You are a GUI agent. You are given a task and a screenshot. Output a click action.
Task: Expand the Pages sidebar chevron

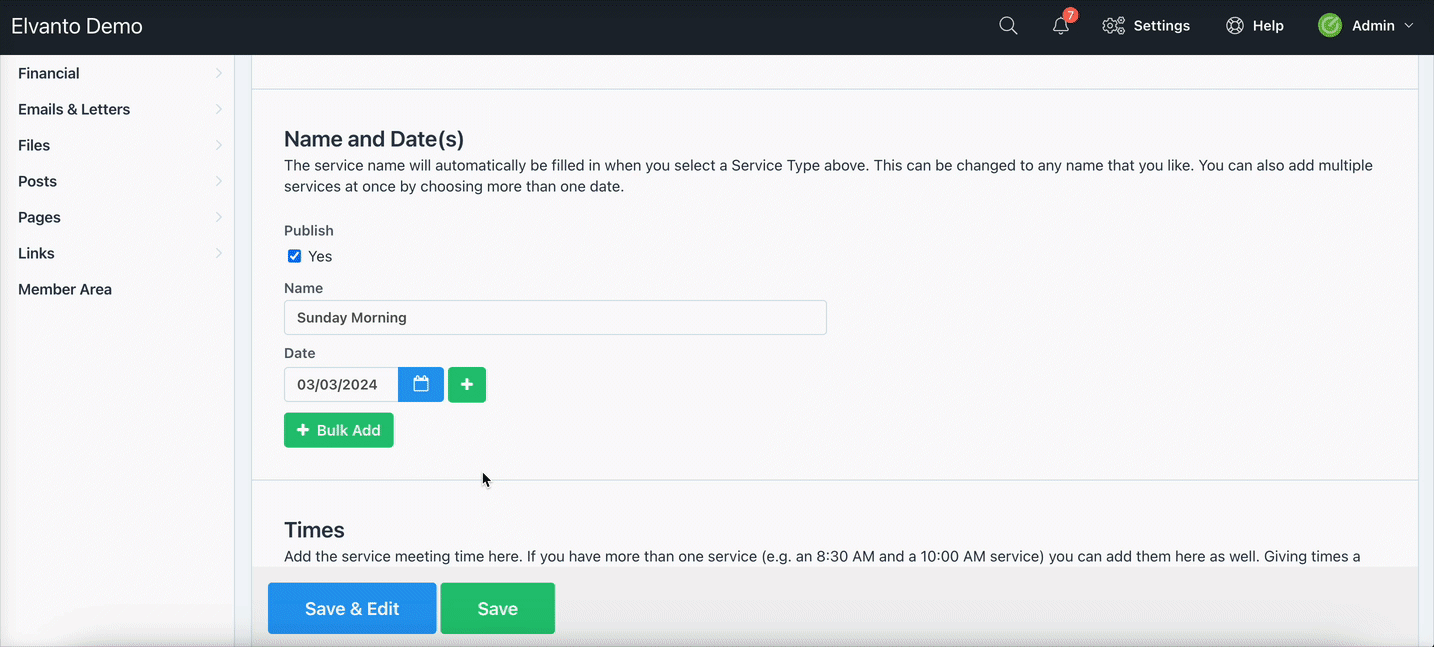click(x=219, y=217)
